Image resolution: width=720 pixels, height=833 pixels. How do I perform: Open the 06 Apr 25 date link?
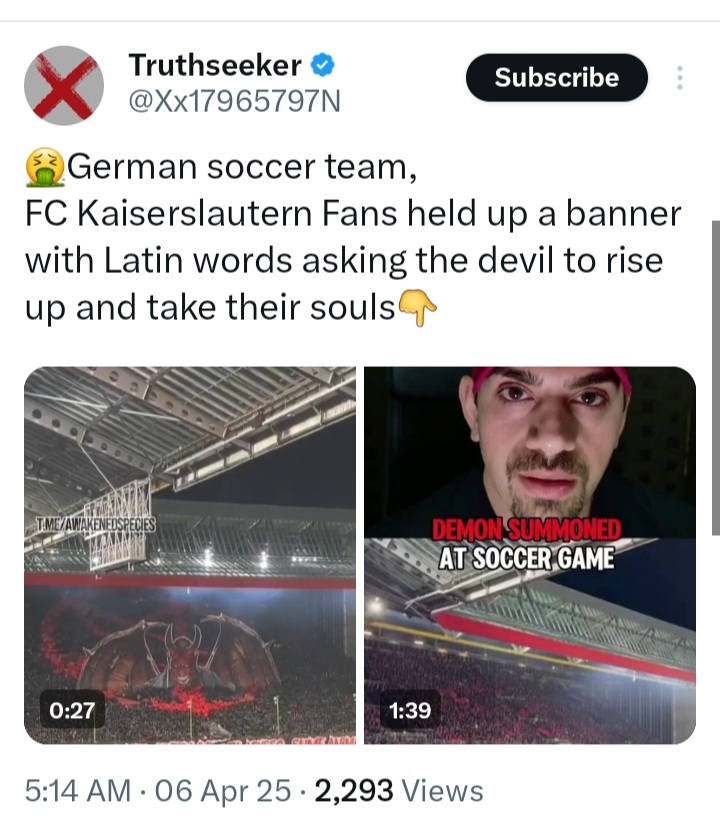pyautogui.click(x=223, y=790)
